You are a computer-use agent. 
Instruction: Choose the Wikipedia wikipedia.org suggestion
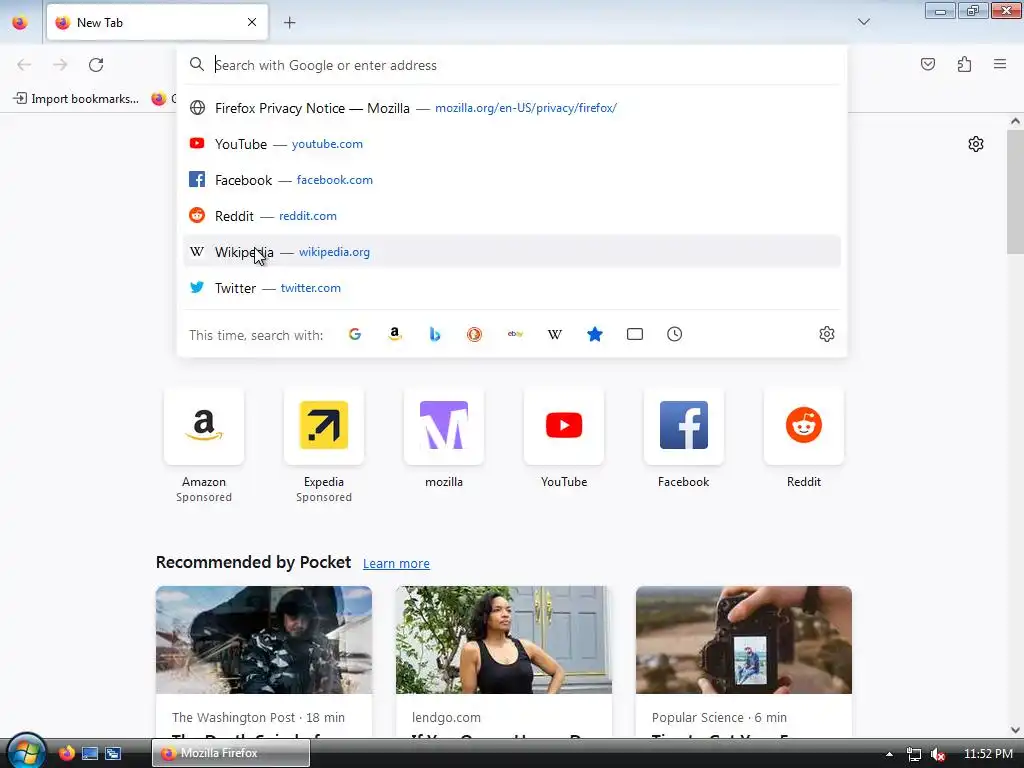(512, 251)
